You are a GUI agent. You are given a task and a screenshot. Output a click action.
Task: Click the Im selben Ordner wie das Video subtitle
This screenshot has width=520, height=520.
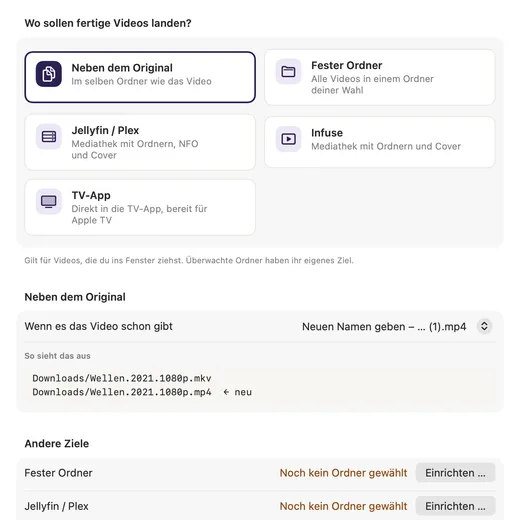click(141, 81)
